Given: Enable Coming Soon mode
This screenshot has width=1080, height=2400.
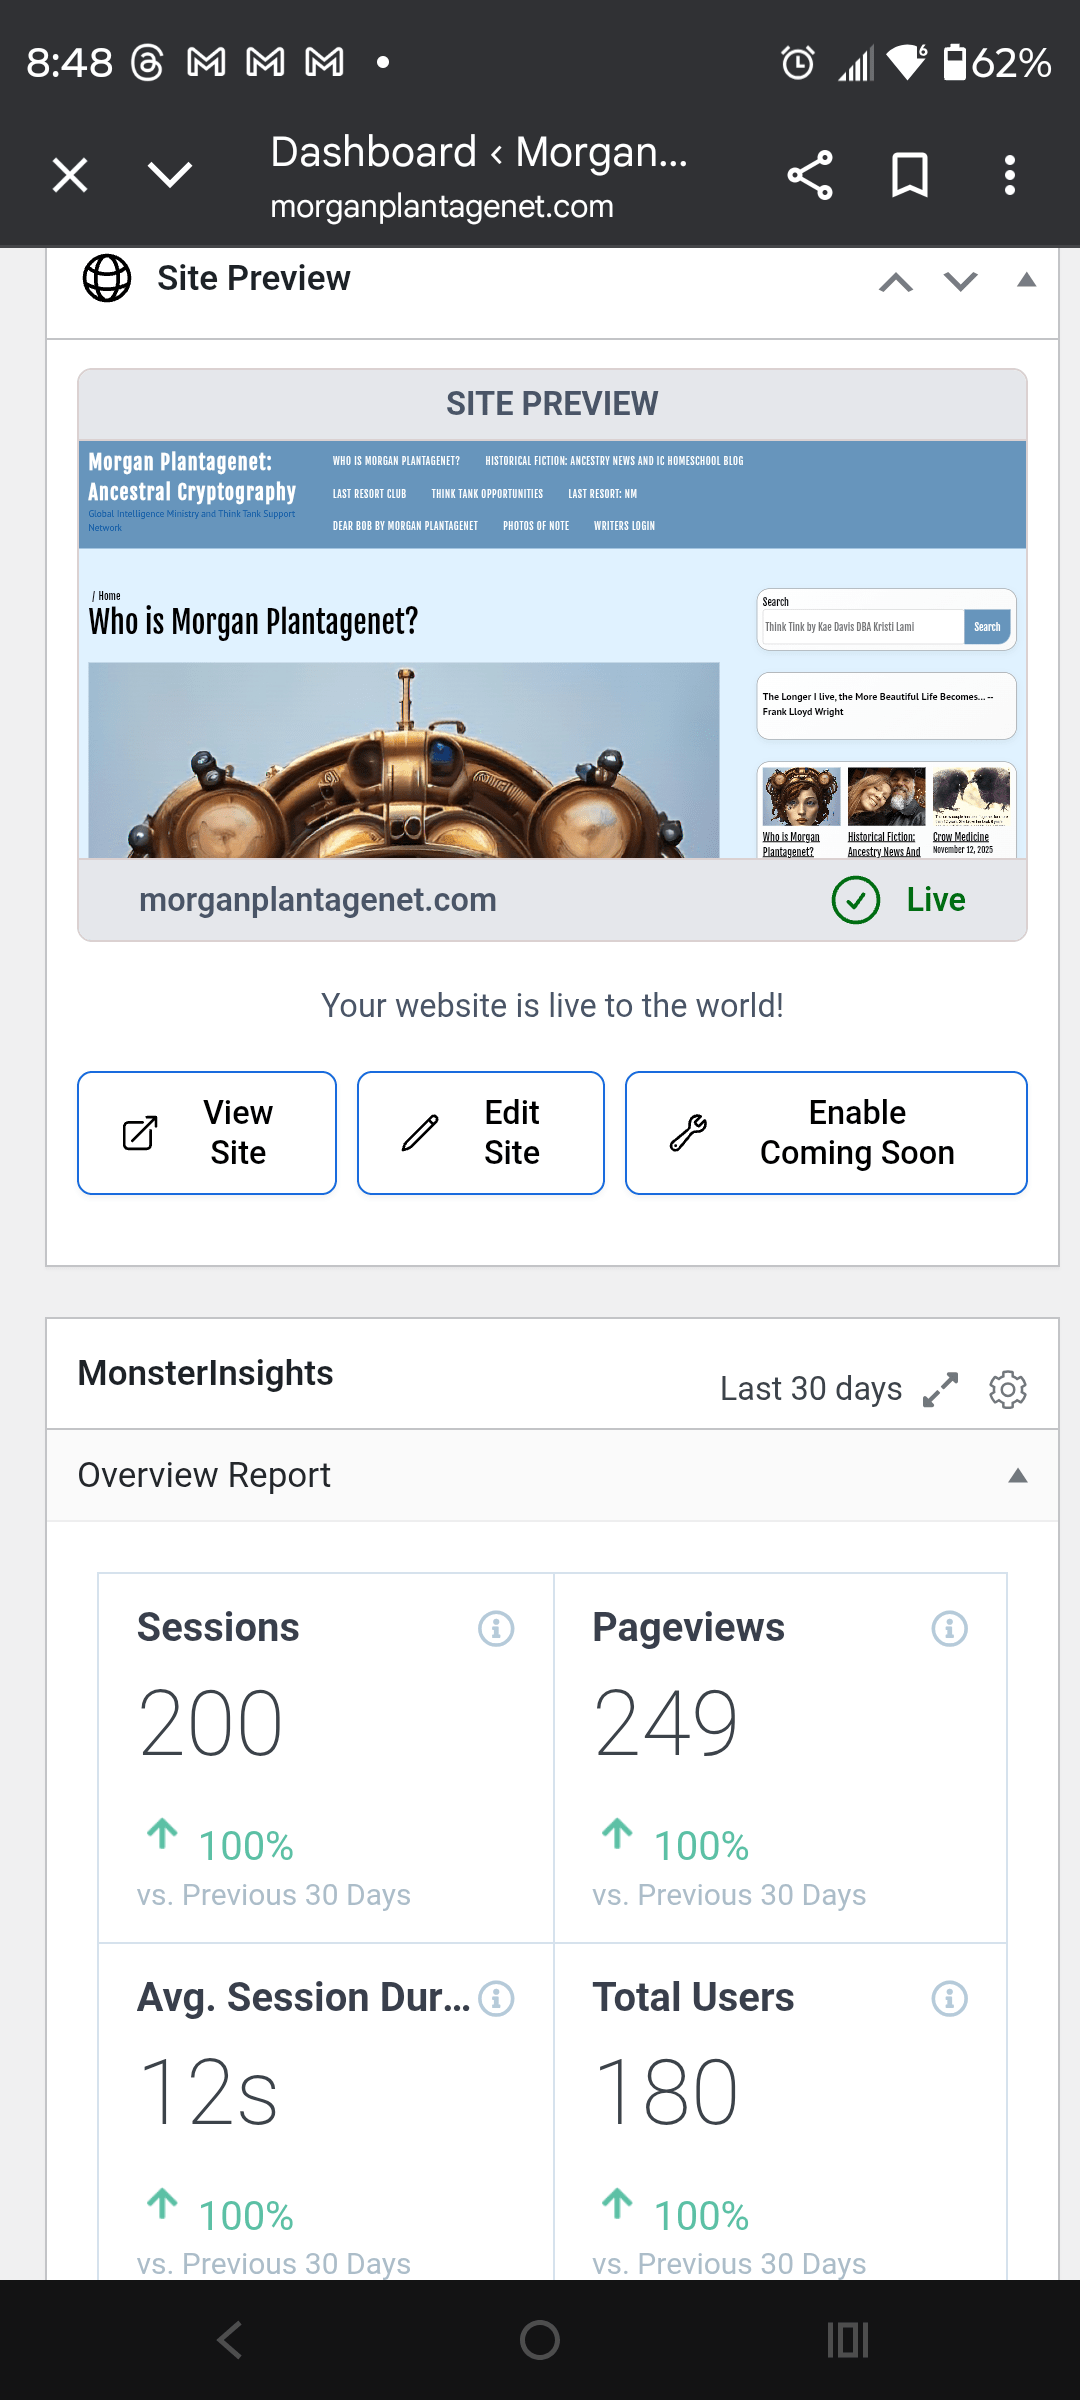Looking at the screenshot, I should 826,1133.
